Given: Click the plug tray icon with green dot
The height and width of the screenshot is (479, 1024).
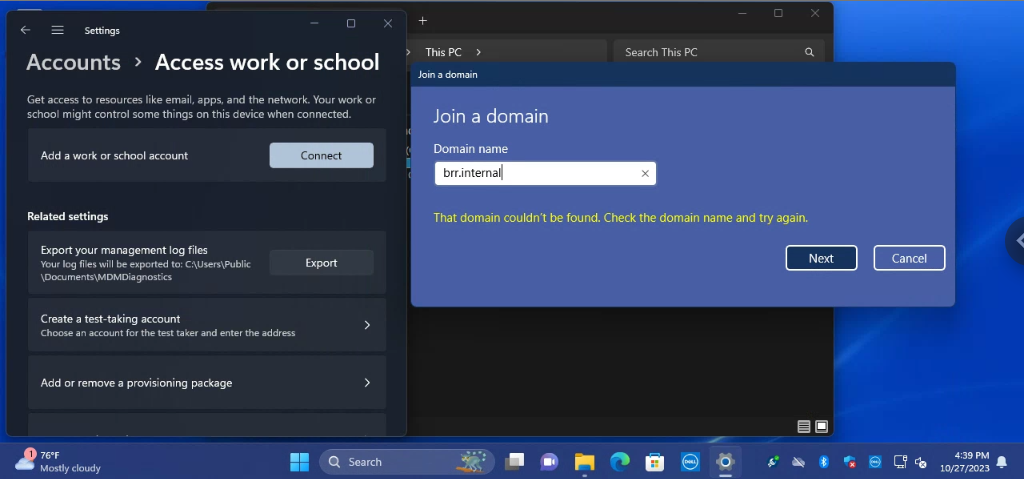Looking at the screenshot, I should 773,462.
